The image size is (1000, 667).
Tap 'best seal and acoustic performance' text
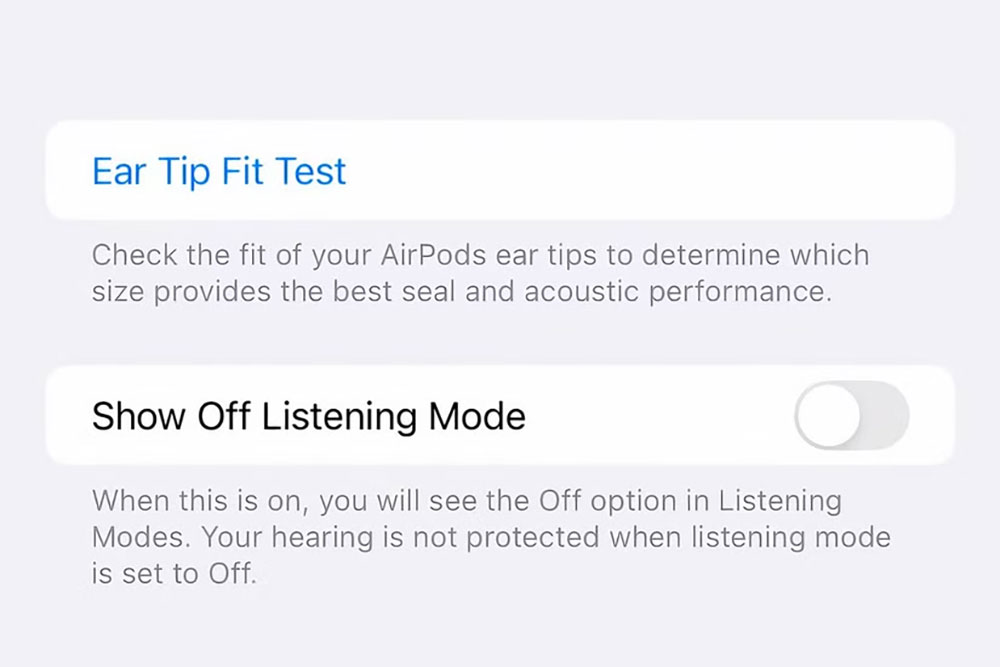coord(582,291)
